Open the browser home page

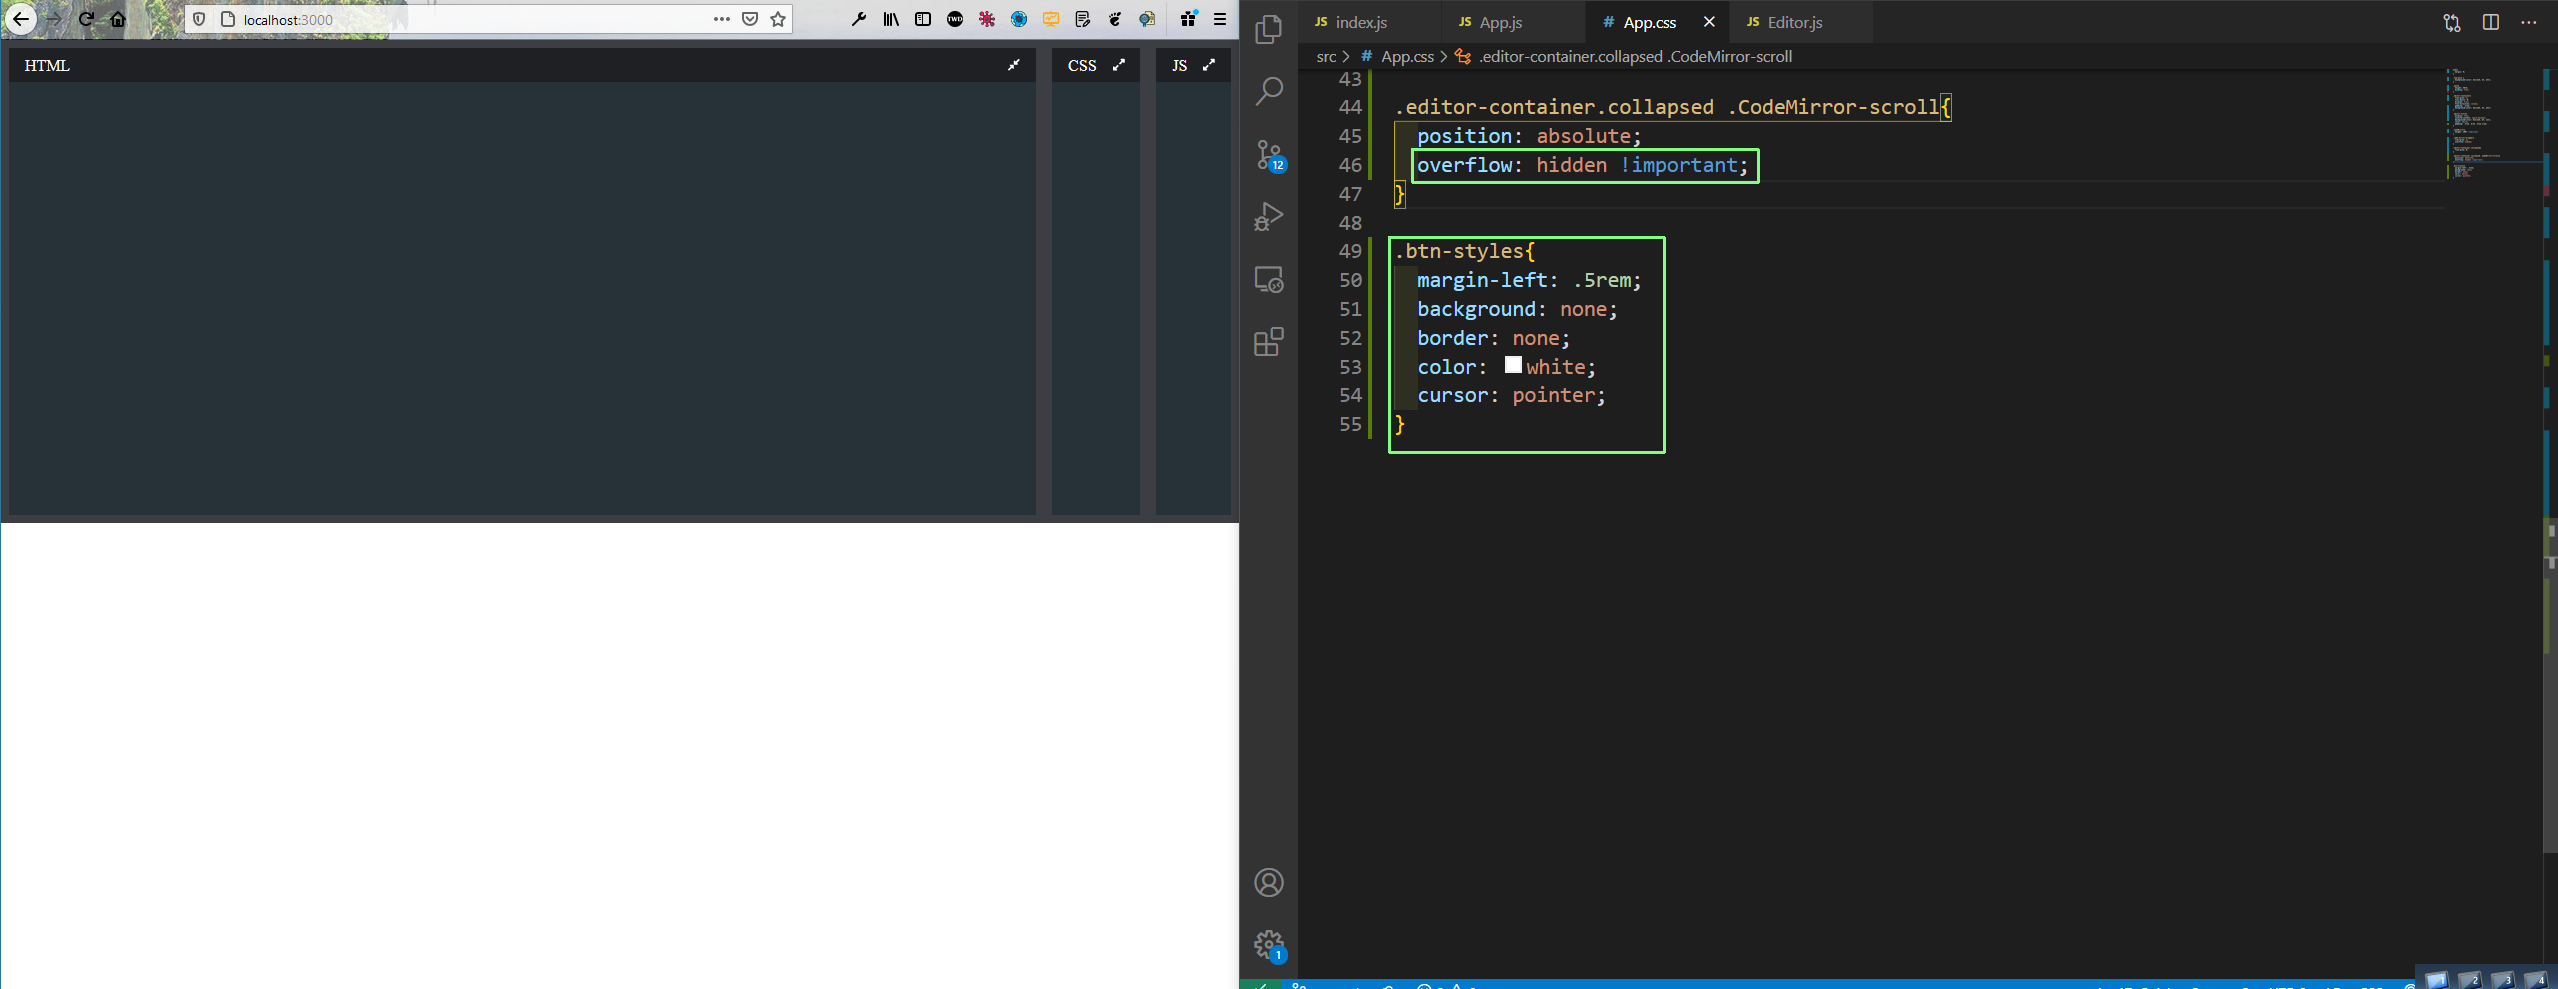[x=118, y=19]
